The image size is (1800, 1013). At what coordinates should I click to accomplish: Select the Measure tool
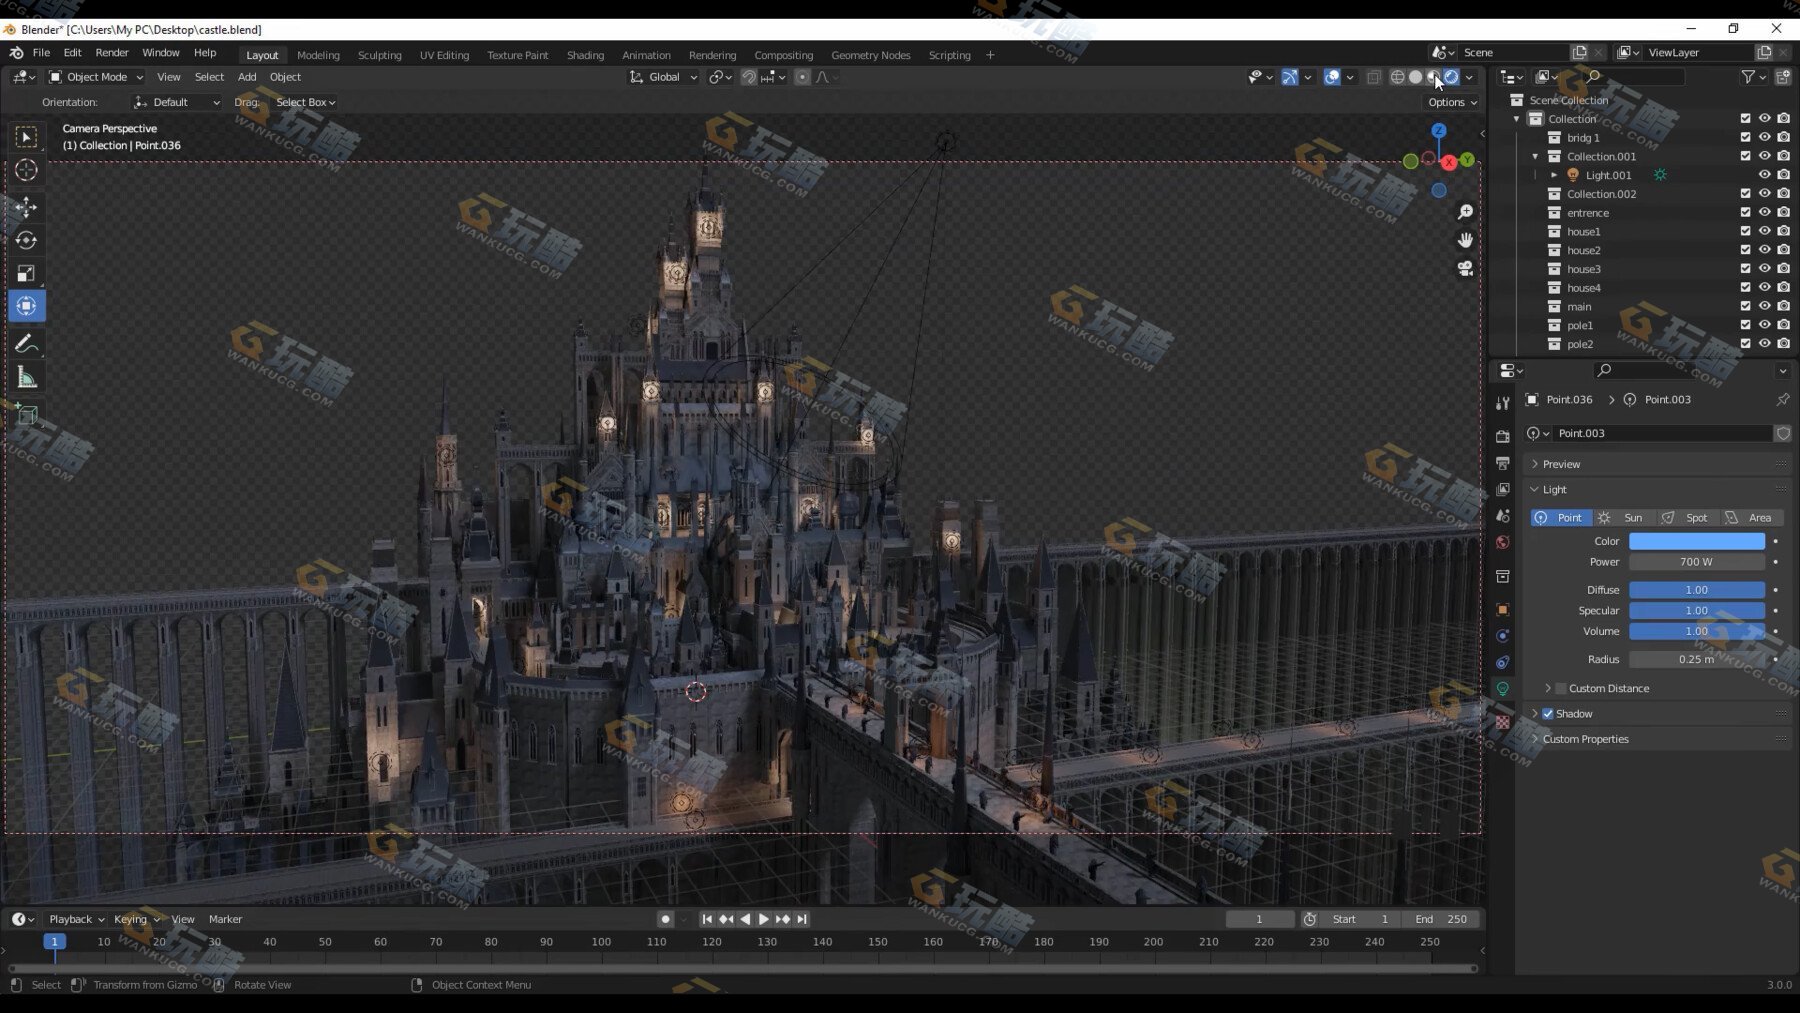point(27,377)
